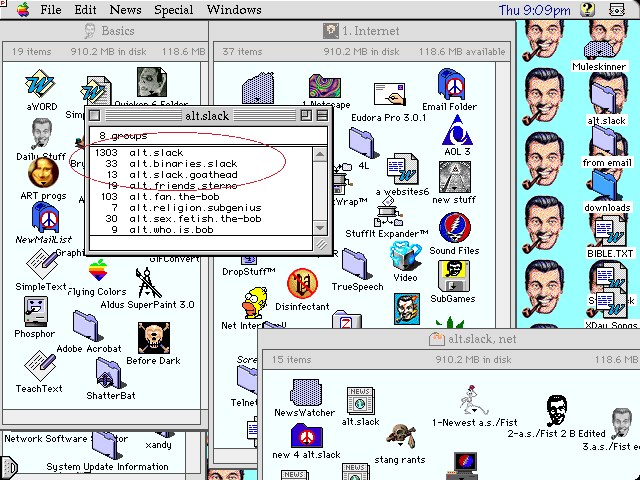The height and width of the screenshot is (480, 640).
Task: Open the Muleskinner desktop folder
Action: (x=599, y=51)
